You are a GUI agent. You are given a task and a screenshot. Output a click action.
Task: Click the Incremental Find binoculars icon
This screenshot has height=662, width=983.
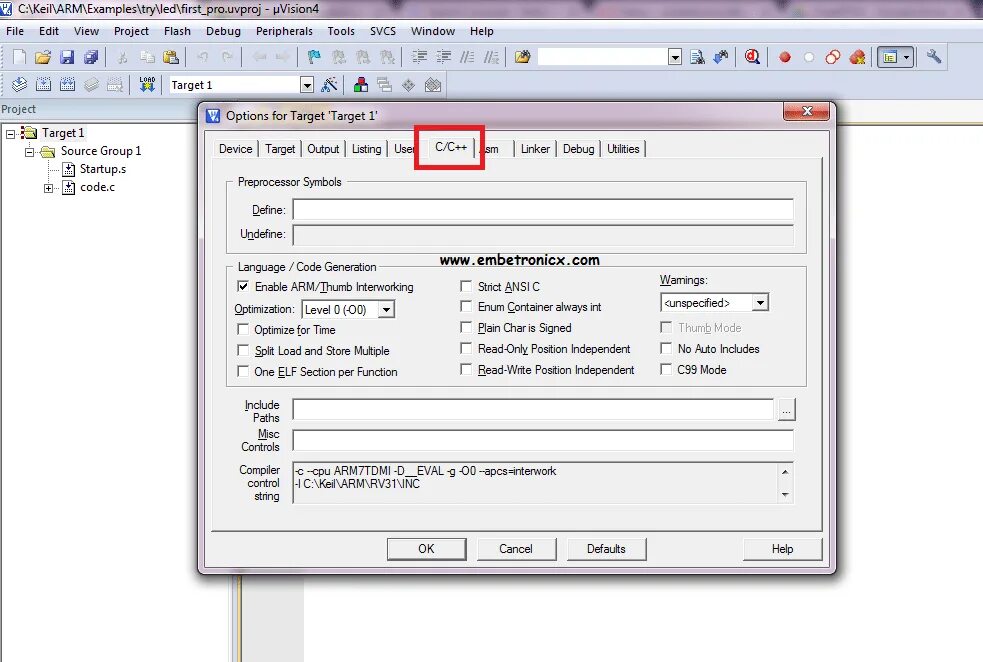[721, 57]
